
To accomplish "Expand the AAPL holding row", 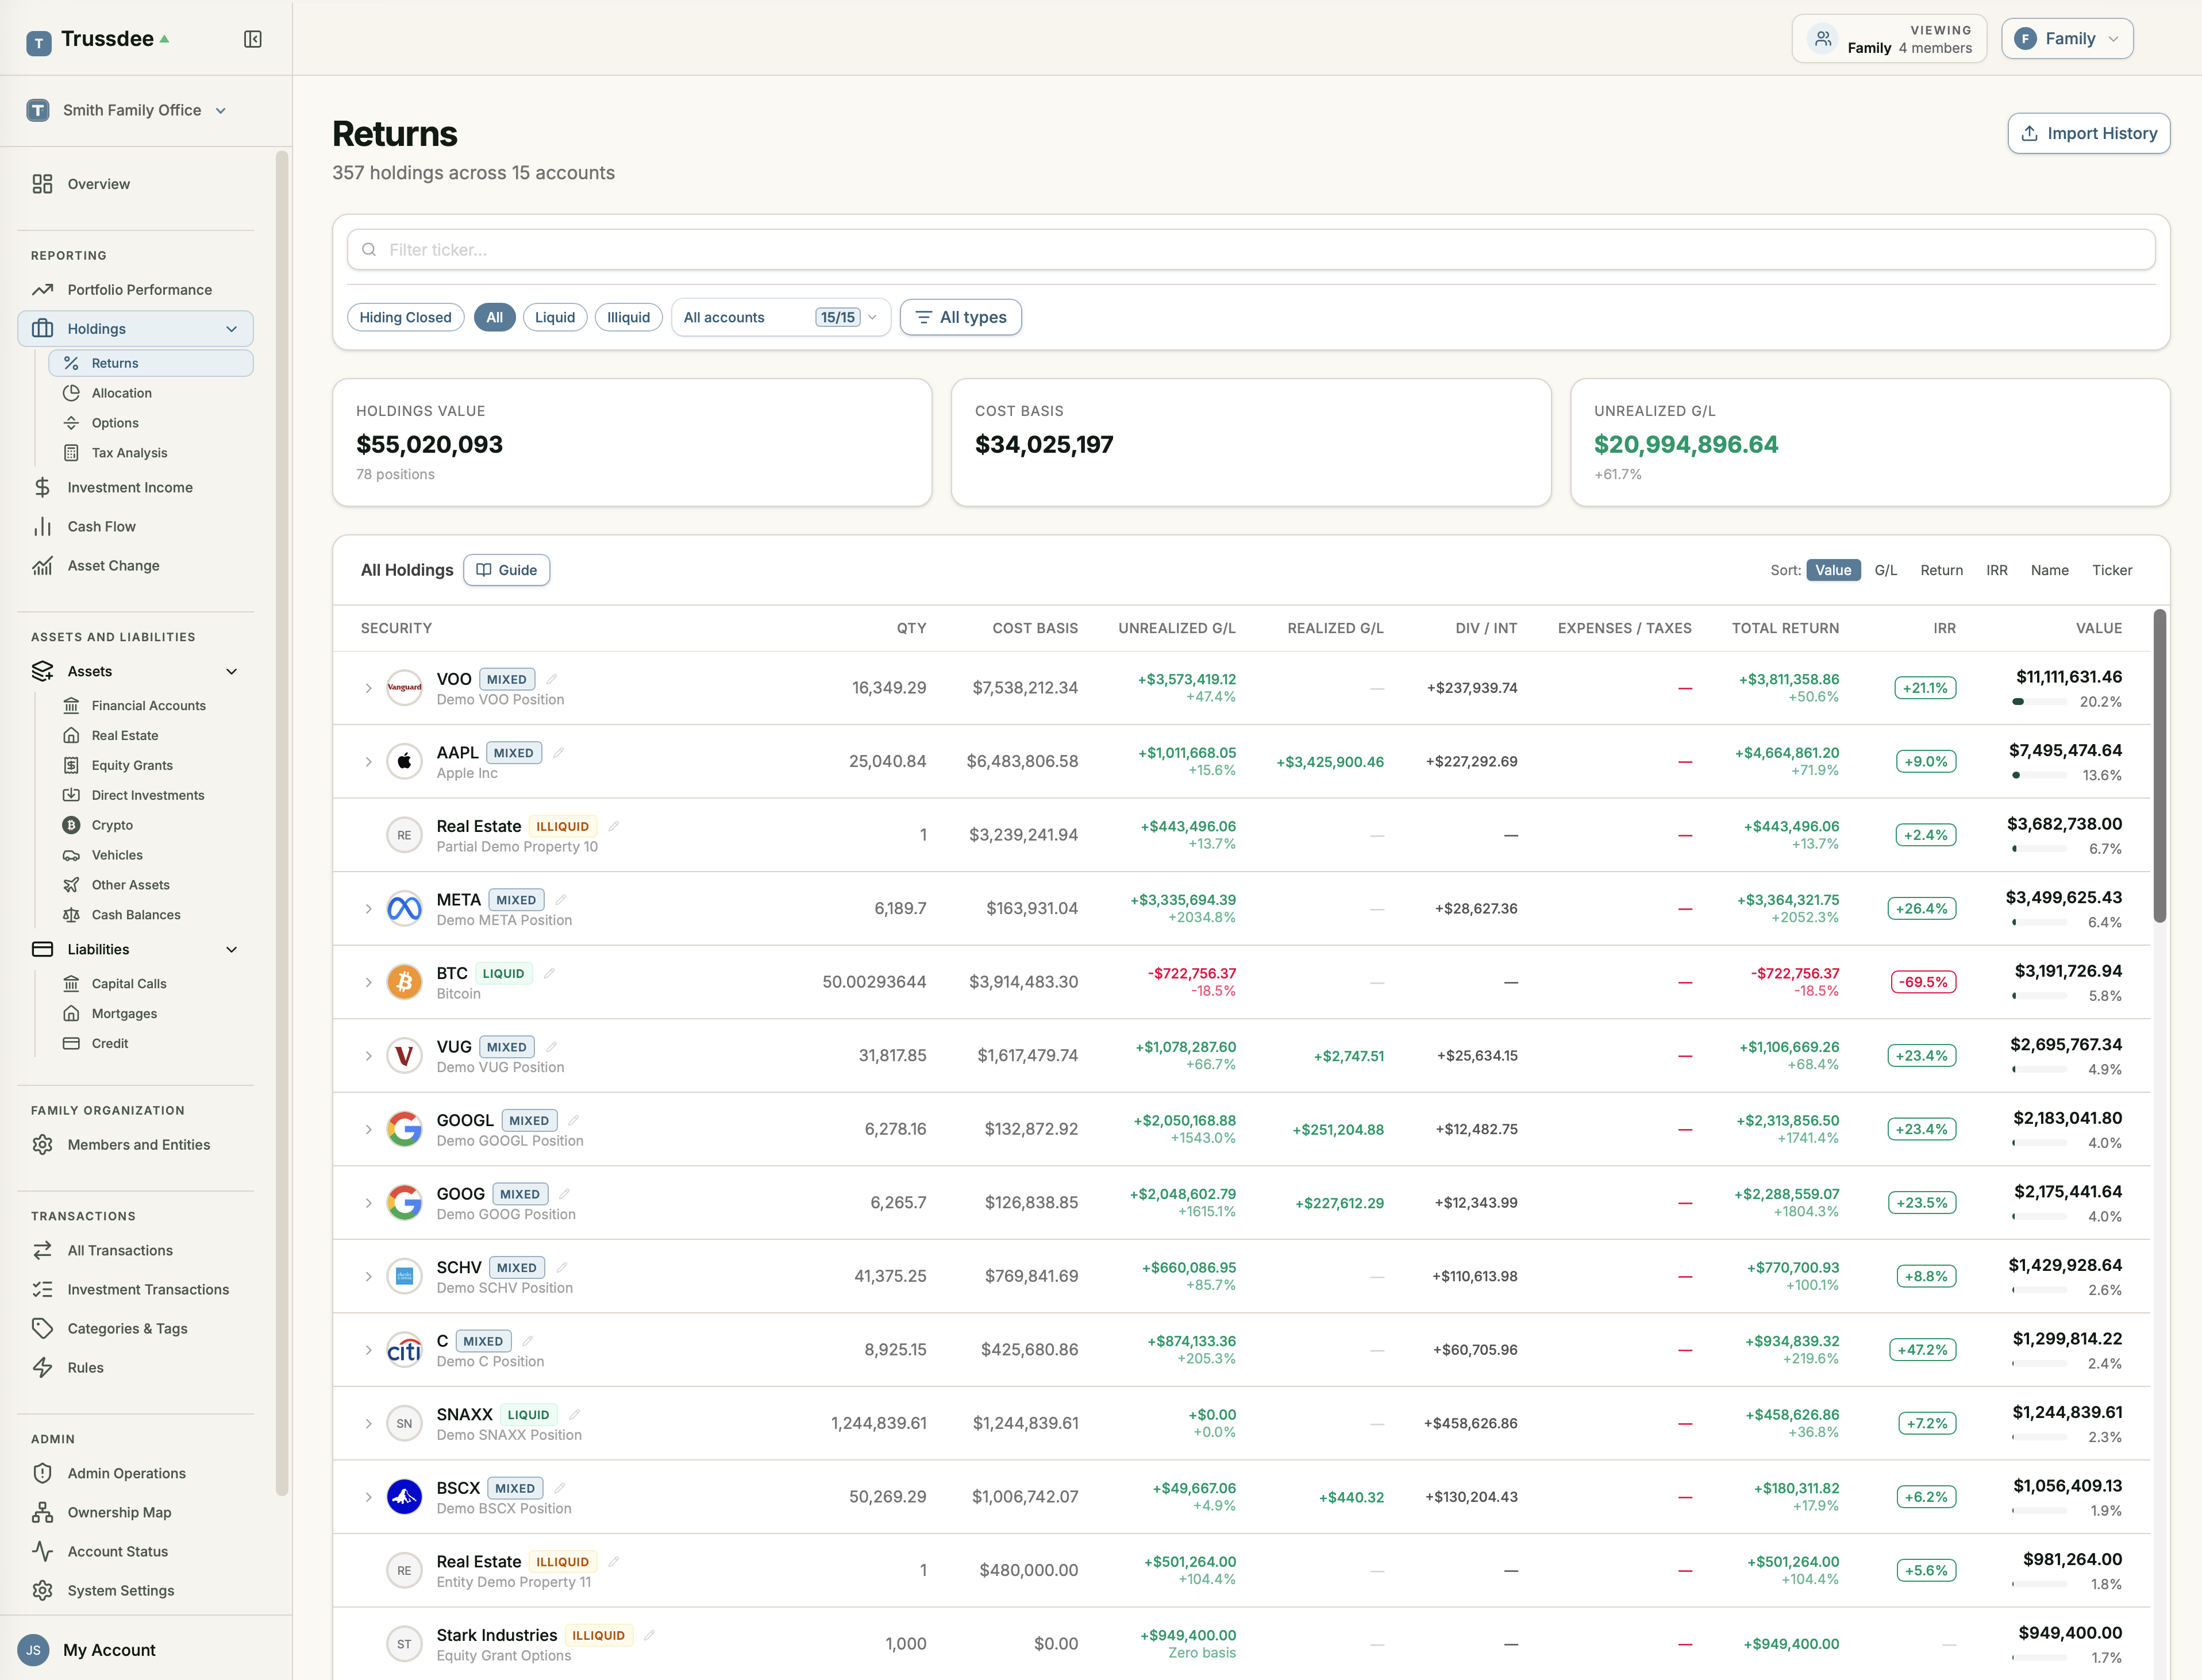I will click(368, 761).
